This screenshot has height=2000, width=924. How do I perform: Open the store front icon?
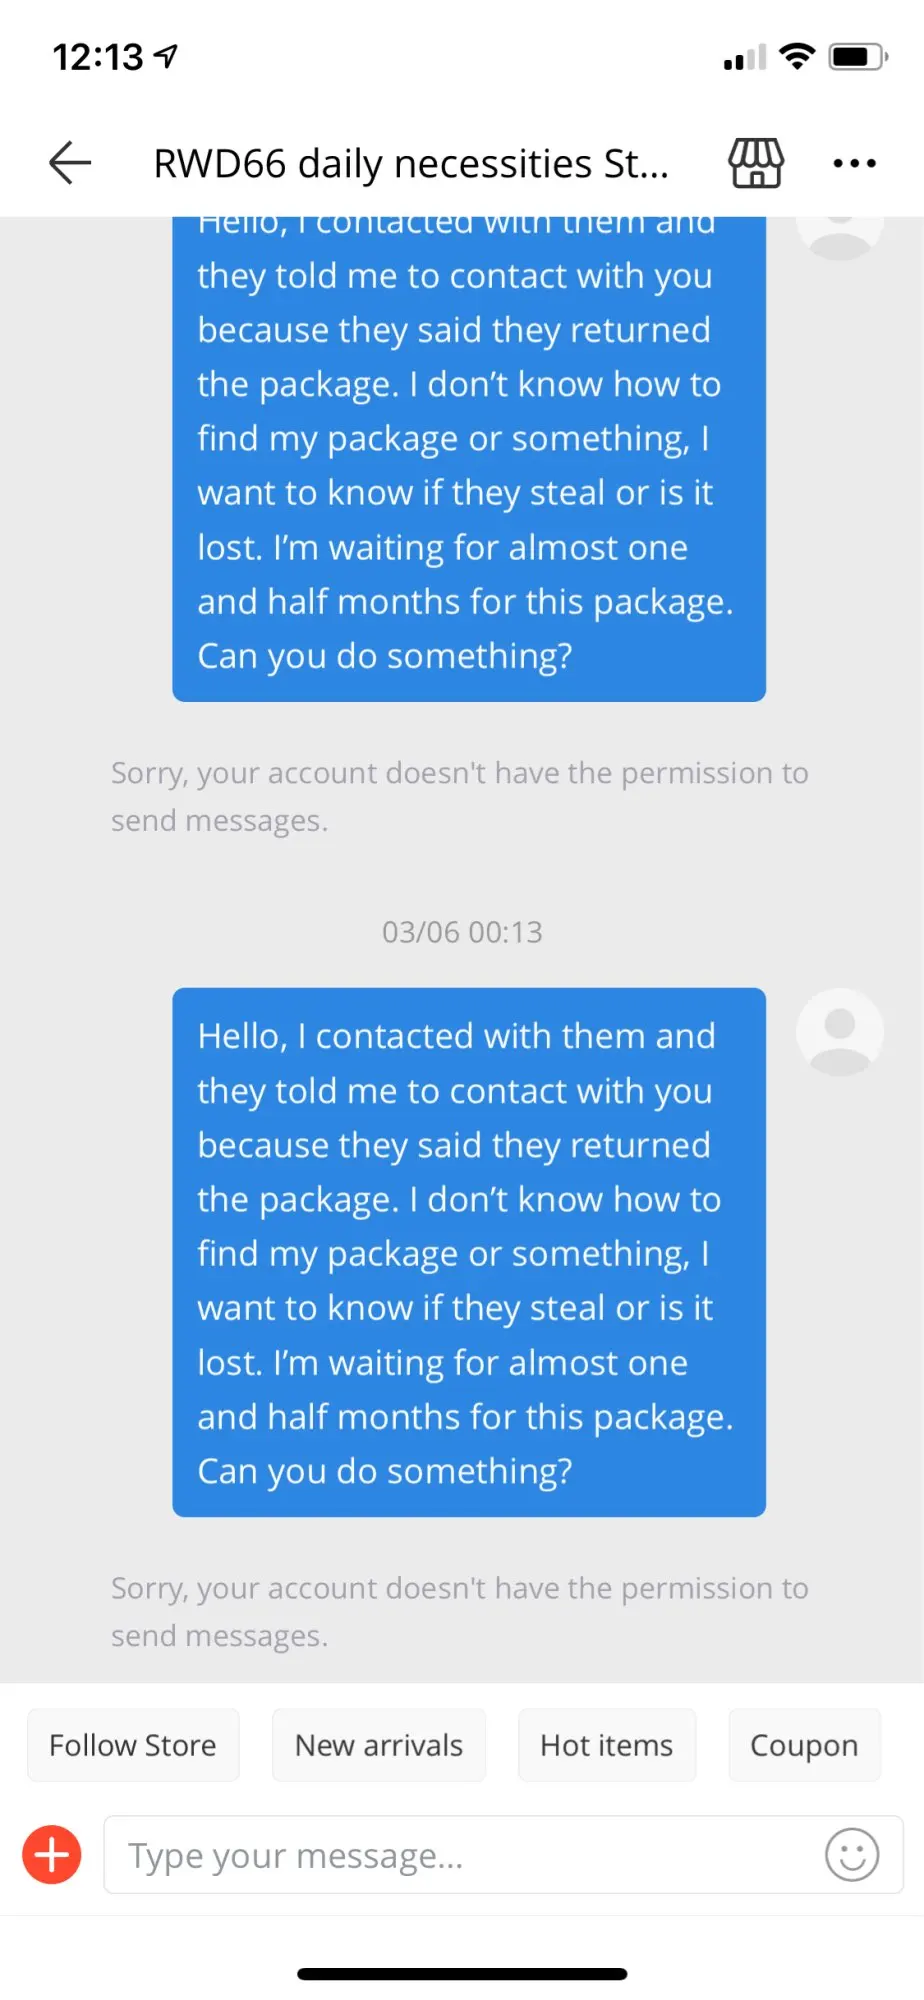point(756,162)
